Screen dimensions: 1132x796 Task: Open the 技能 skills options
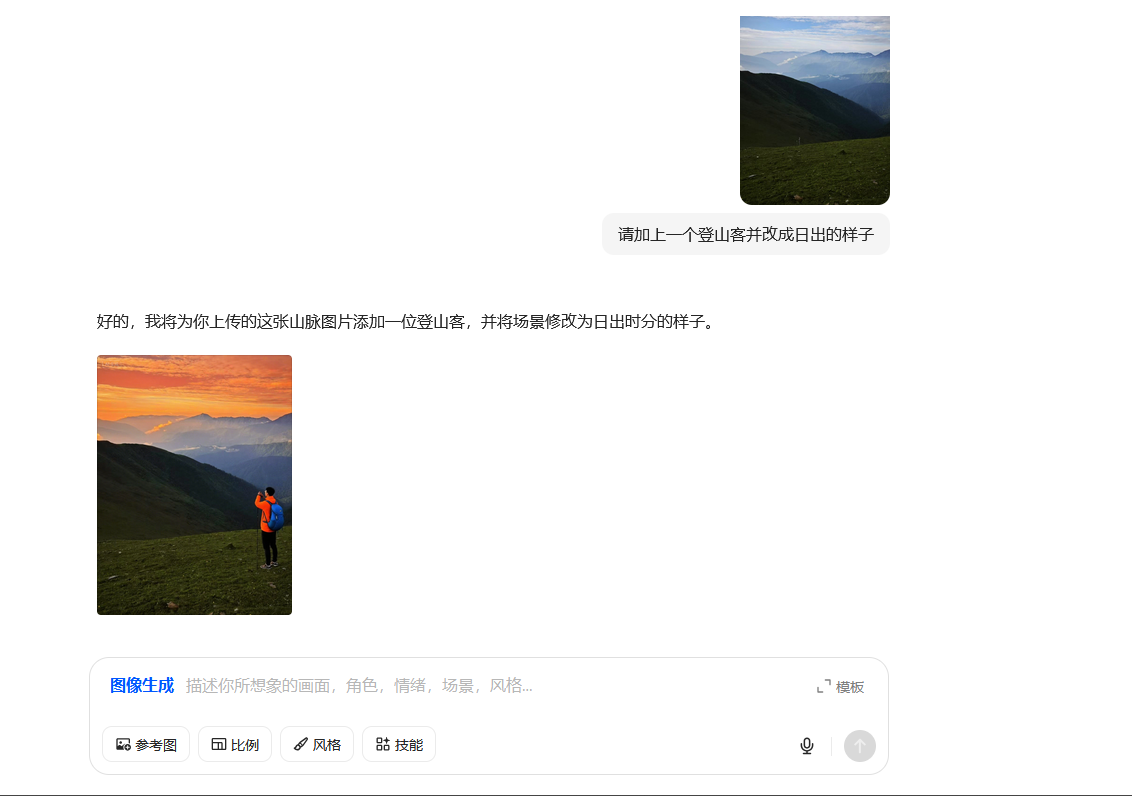pyautogui.click(x=399, y=744)
